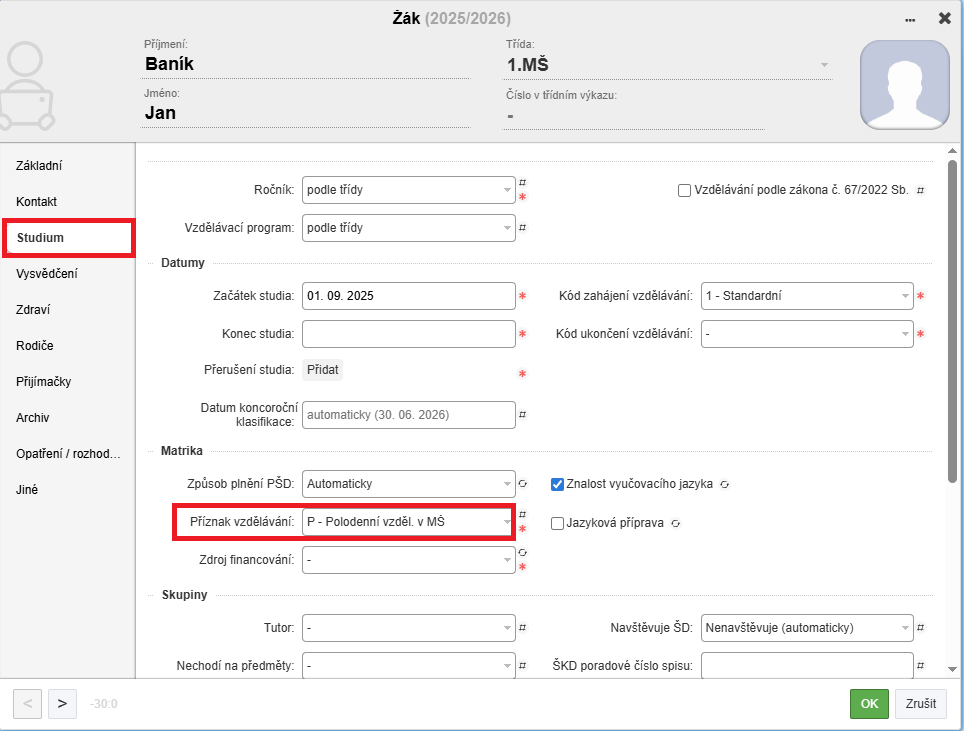Click the hash icon beside Vzdělávací program
Viewport: 964px width, 731px height.
pos(522,228)
